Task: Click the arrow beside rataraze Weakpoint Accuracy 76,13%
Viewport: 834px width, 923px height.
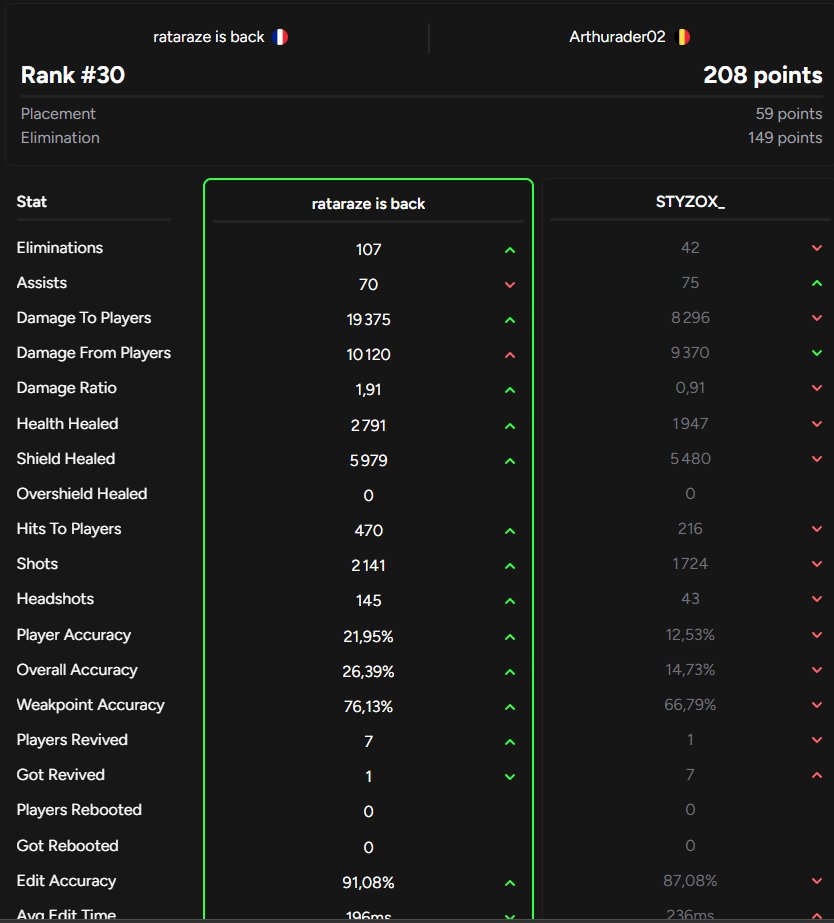Action: pos(510,707)
